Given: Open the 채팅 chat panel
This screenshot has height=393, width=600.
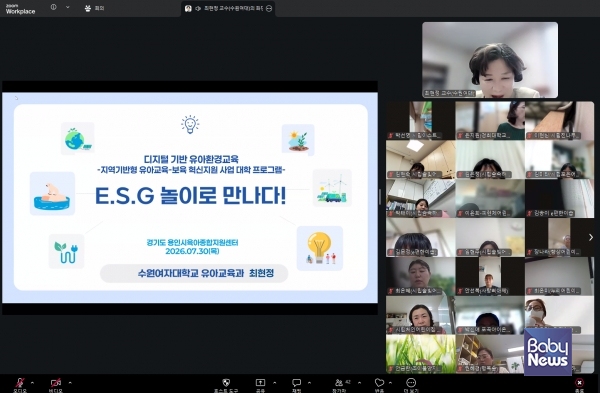Looking at the screenshot, I should [x=297, y=384].
